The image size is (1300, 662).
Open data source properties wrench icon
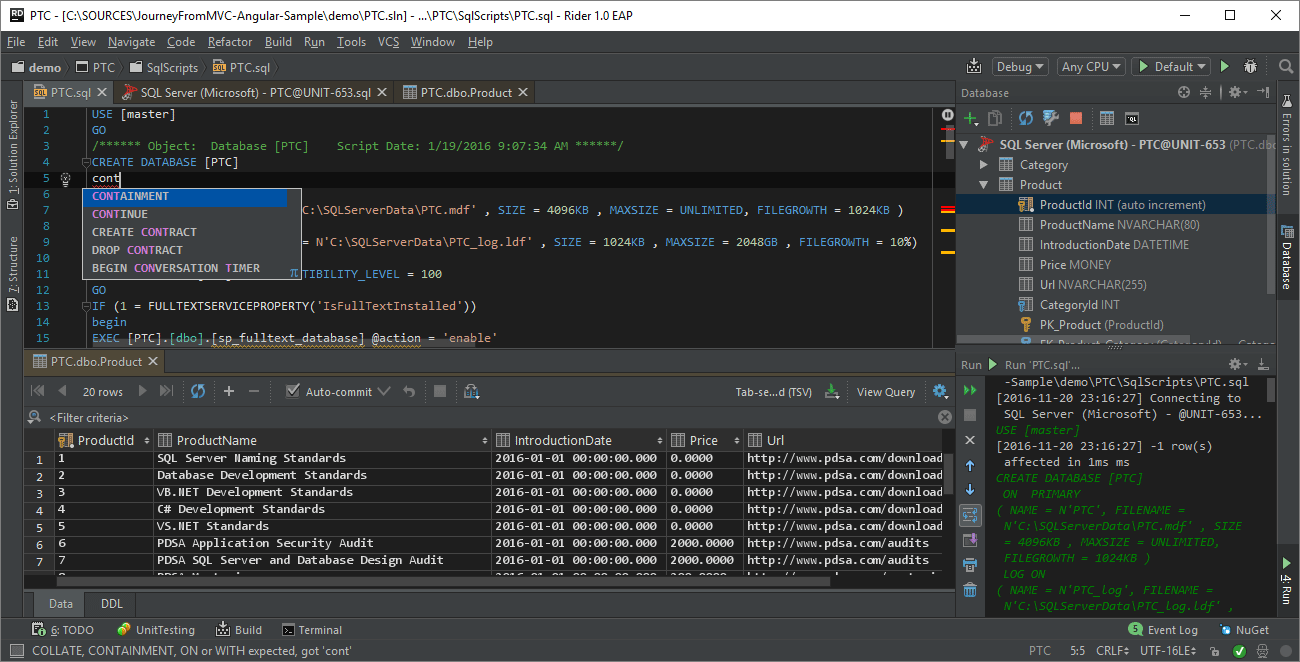coord(1051,118)
